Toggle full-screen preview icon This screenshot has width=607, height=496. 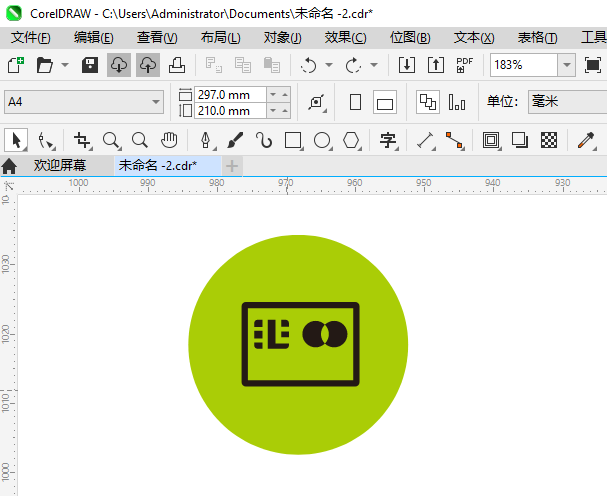(x=593, y=65)
